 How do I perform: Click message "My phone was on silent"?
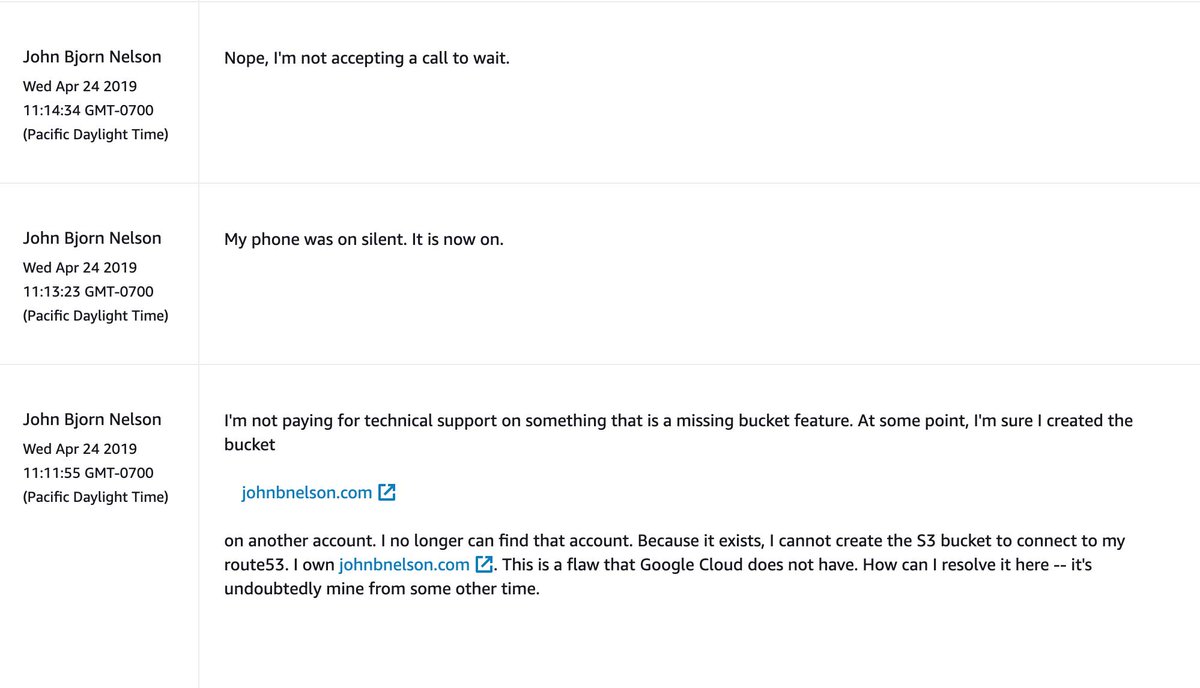(364, 240)
